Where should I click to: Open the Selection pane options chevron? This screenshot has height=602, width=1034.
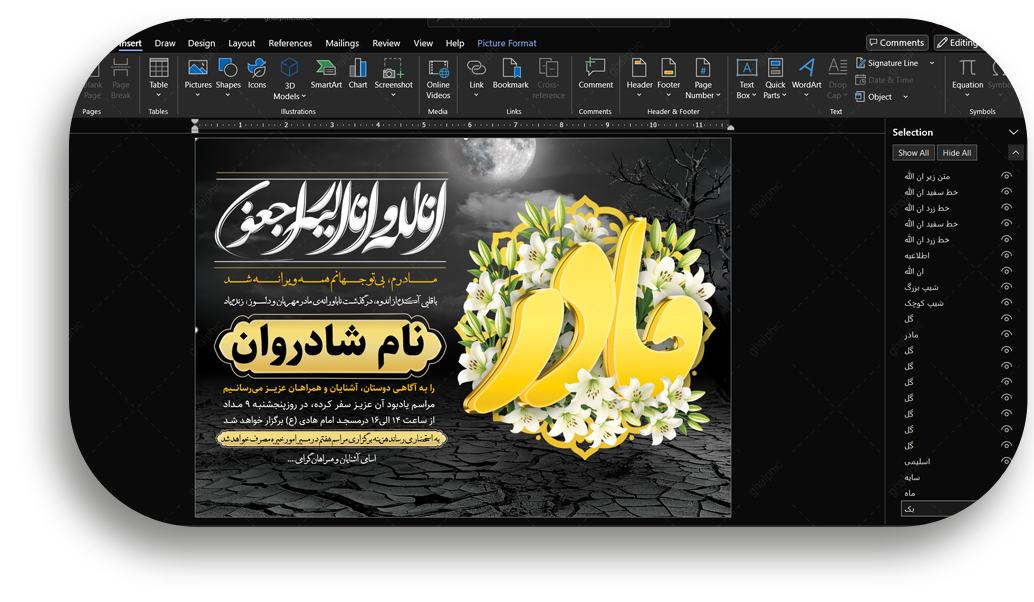[1013, 132]
